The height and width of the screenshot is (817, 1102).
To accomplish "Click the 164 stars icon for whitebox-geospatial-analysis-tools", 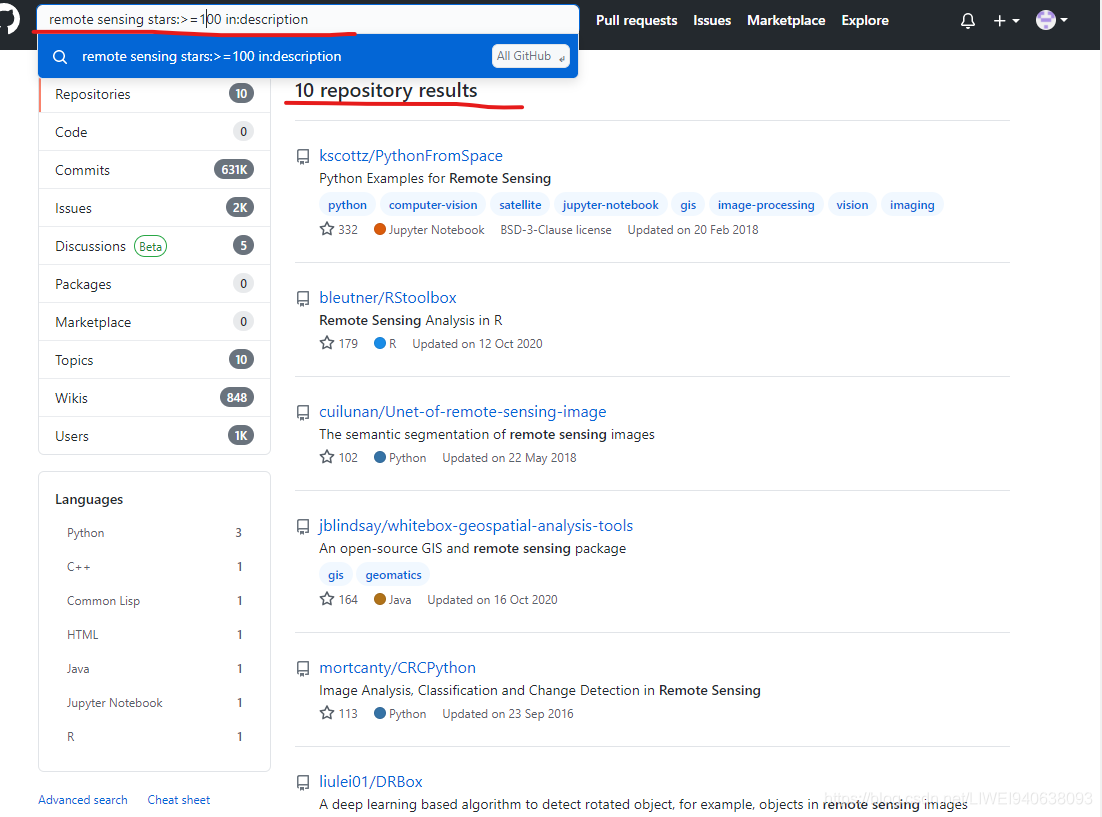I will (327, 599).
